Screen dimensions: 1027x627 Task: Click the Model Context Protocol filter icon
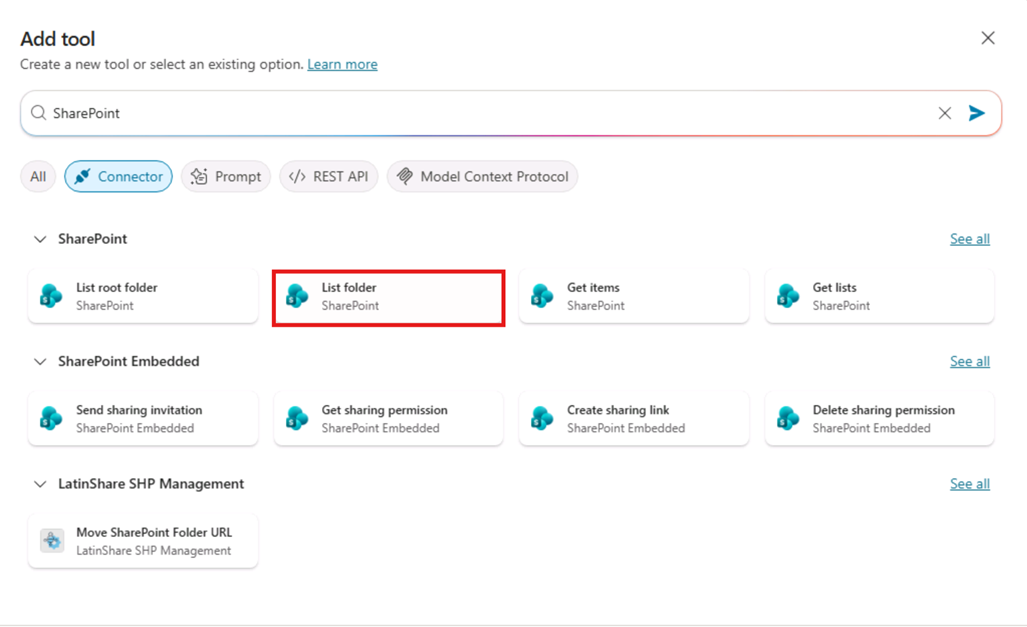click(x=405, y=176)
